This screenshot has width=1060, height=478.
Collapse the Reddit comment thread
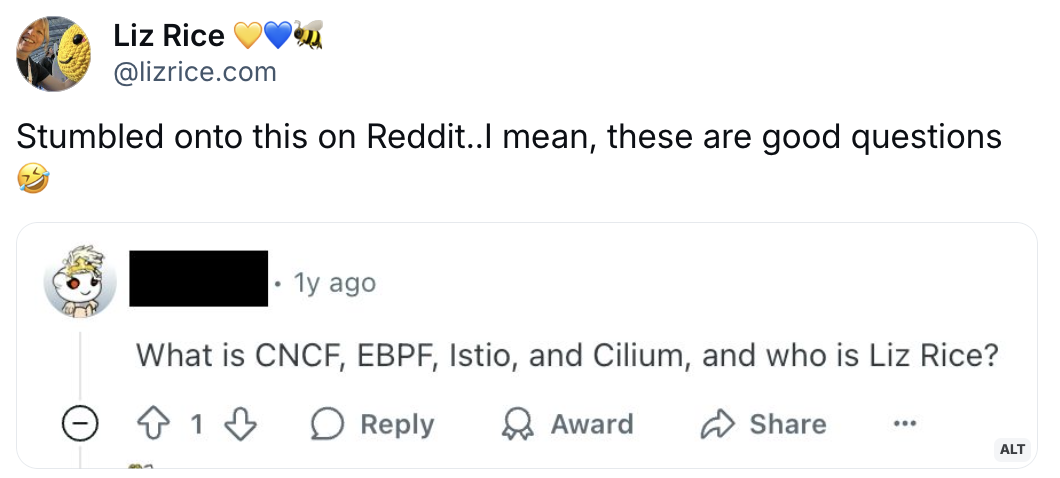[79, 424]
